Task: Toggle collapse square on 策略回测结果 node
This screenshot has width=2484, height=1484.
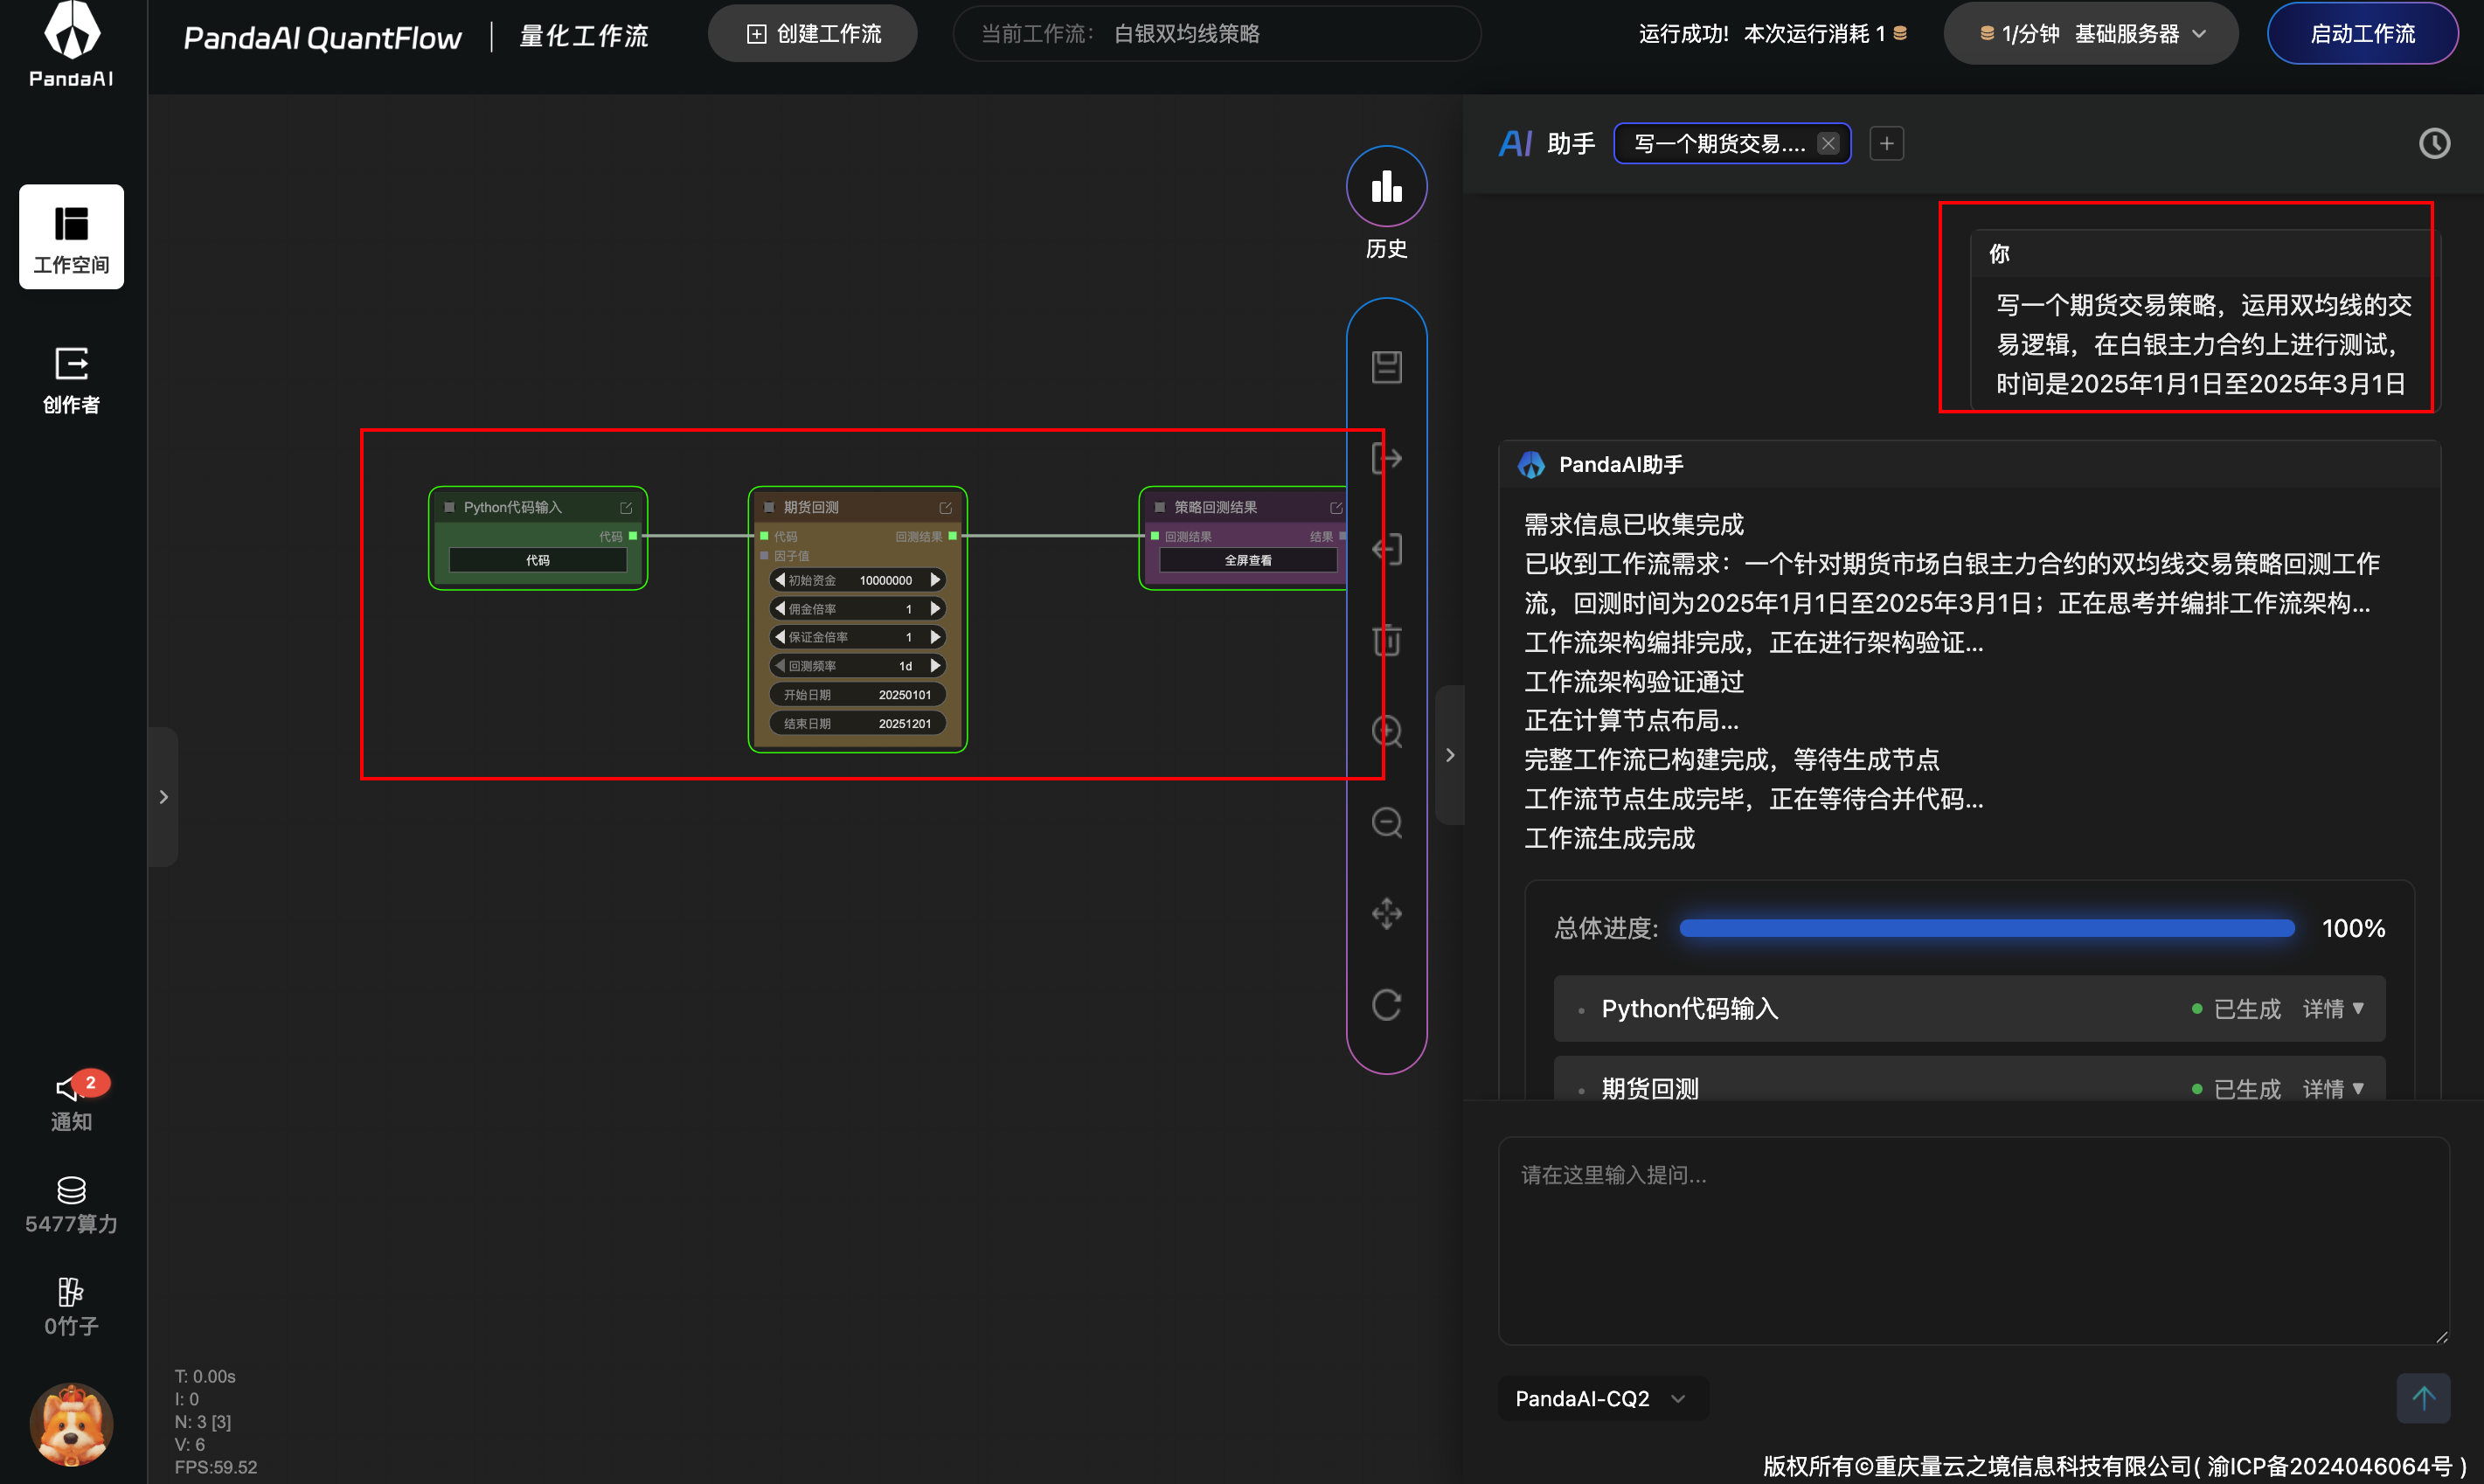Action: 1159,507
